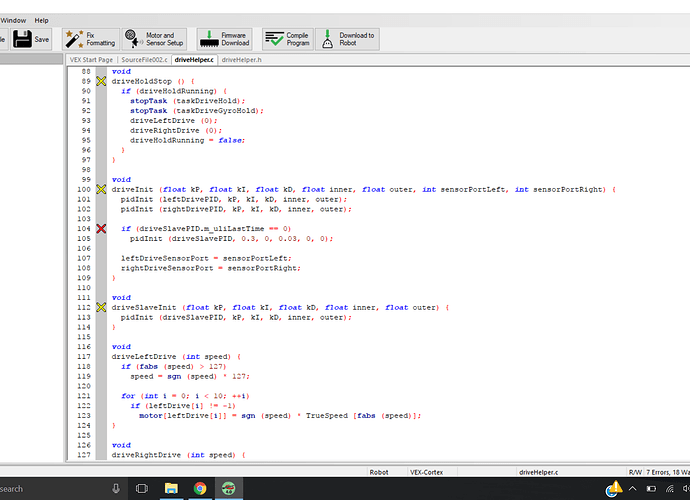This screenshot has width=690, height=500.
Task: Open File Explorer from the taskbar
Action: point(171,488)
